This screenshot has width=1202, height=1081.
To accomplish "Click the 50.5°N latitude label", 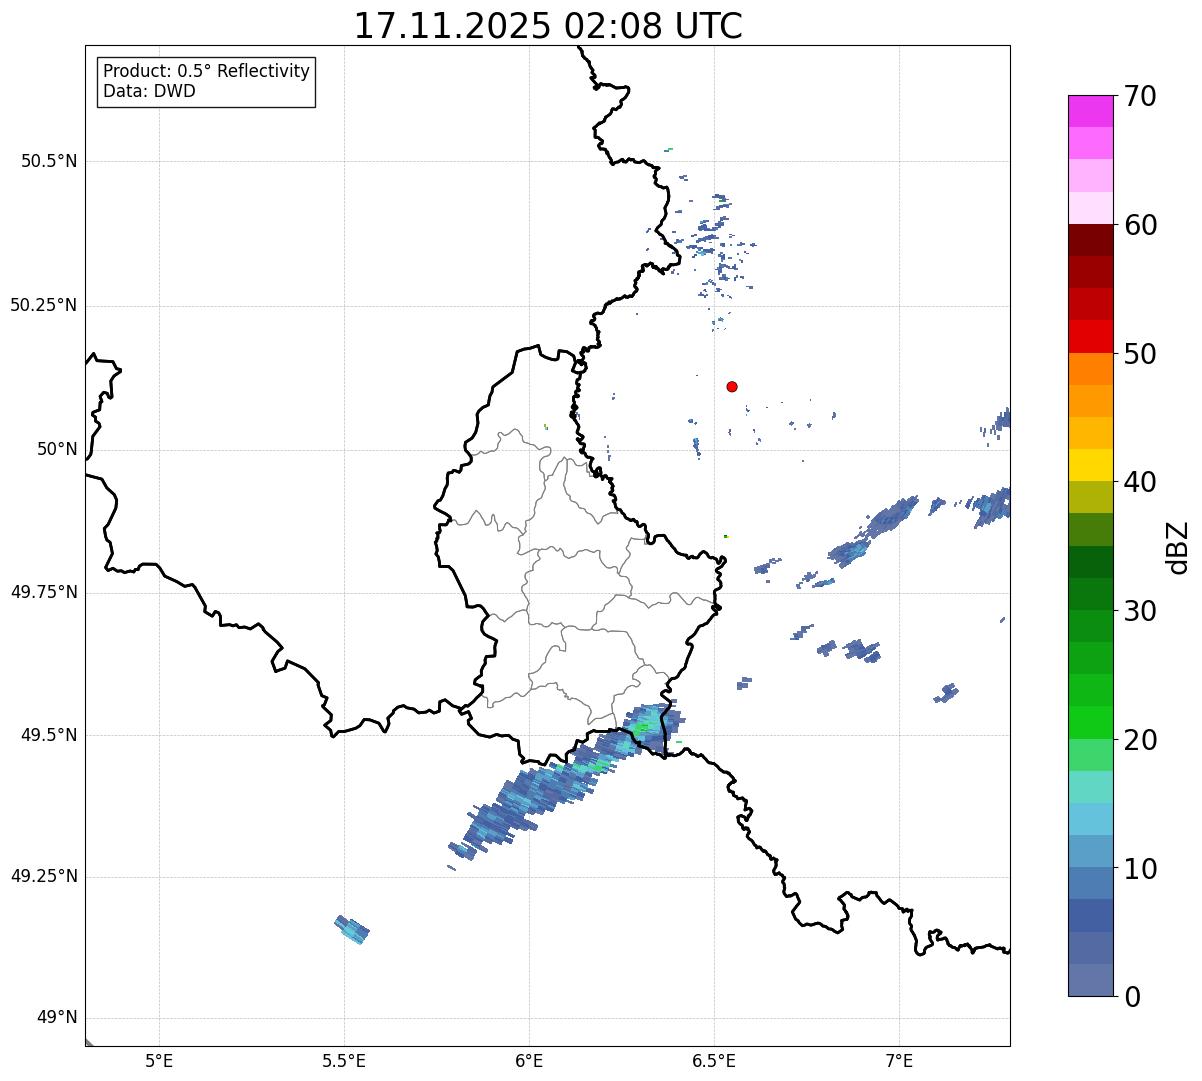I will [x=49, y=161].
